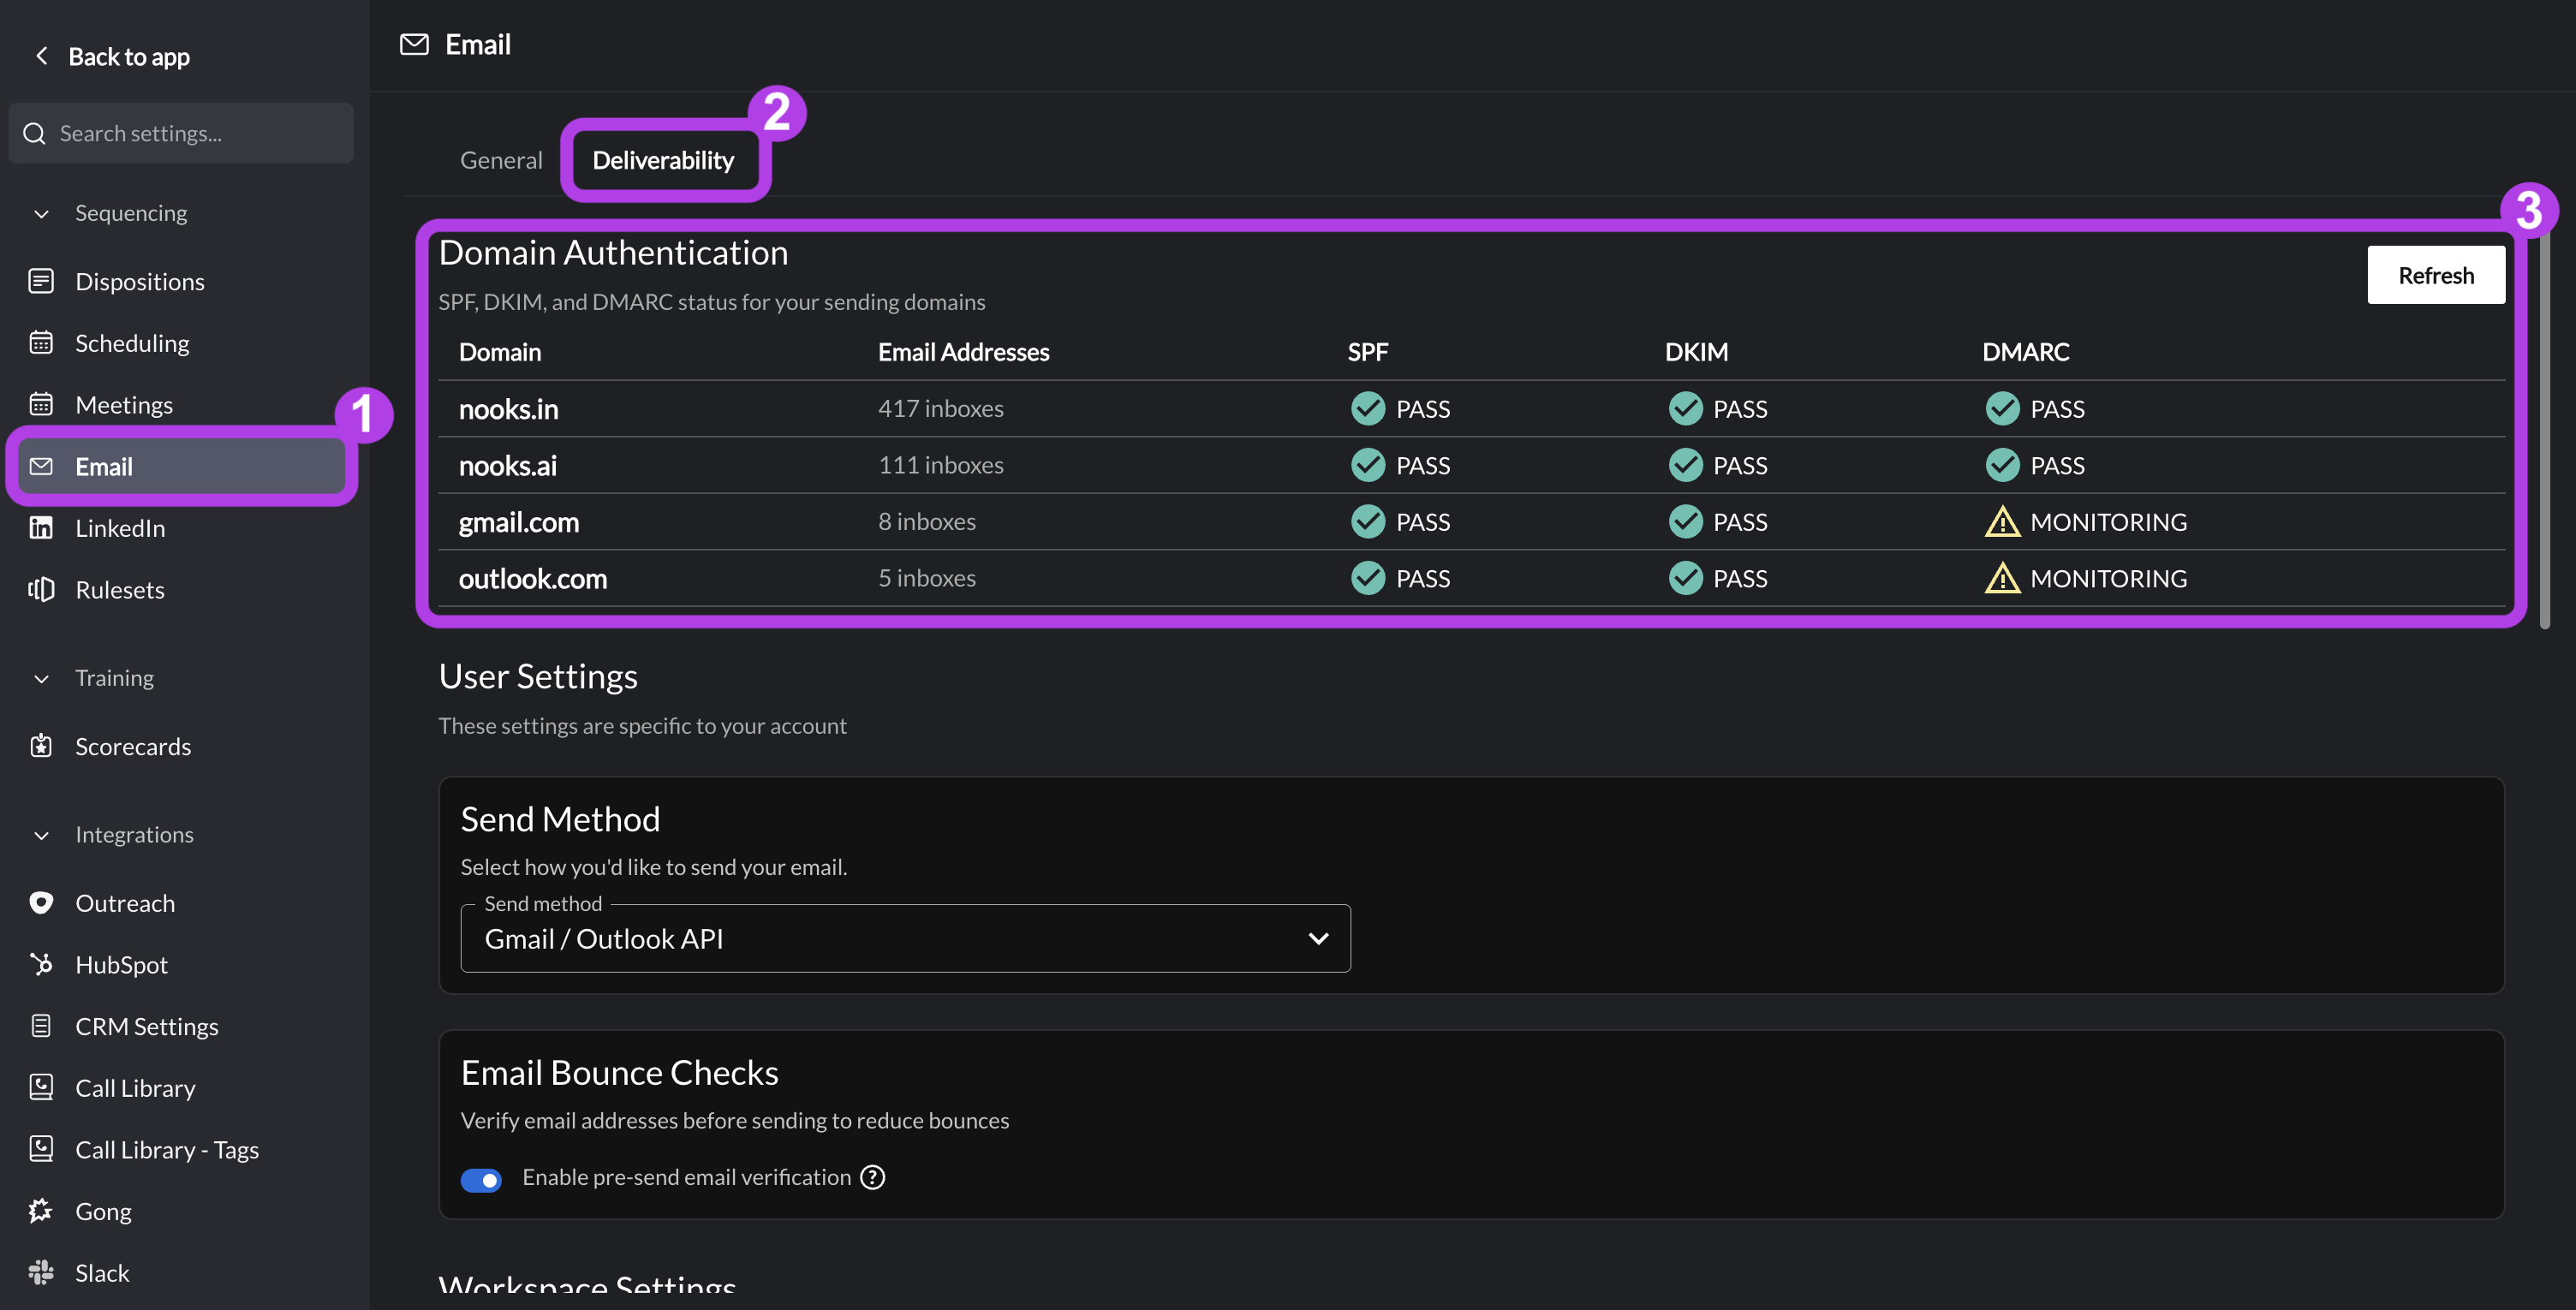The height and width of the screenshot is (1310, 2576).
Task: Click the Email envelope icon in sidebar
Action: click(41, 466)
